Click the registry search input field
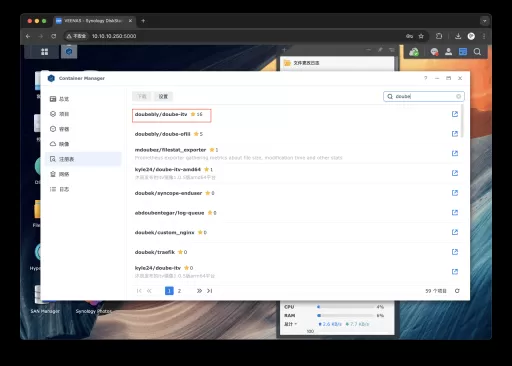512x366 pixels. [x=424, y=96]
